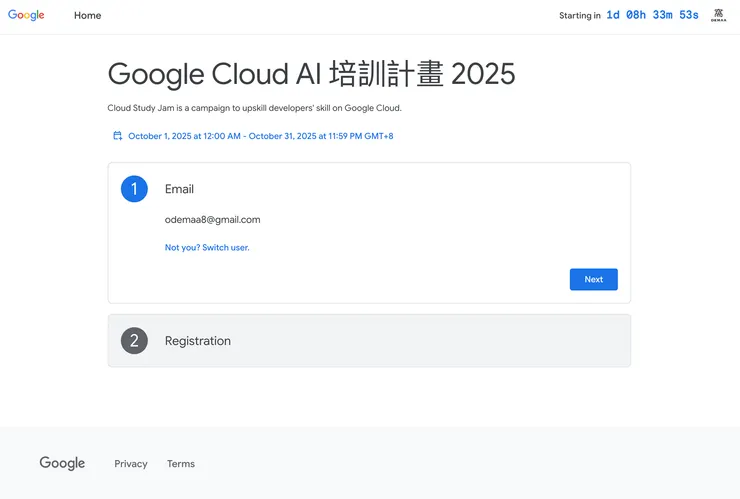
Task: Click the Google Cloud AI 培訓計畫 2025 title
Action: pos(311,74)
